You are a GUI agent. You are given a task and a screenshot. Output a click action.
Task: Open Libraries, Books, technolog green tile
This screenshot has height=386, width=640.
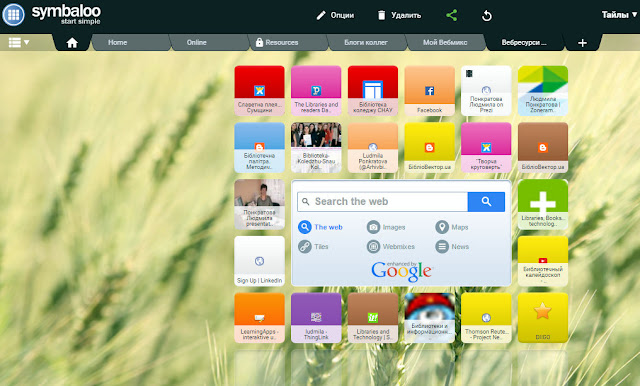click(x=543, y=204)
